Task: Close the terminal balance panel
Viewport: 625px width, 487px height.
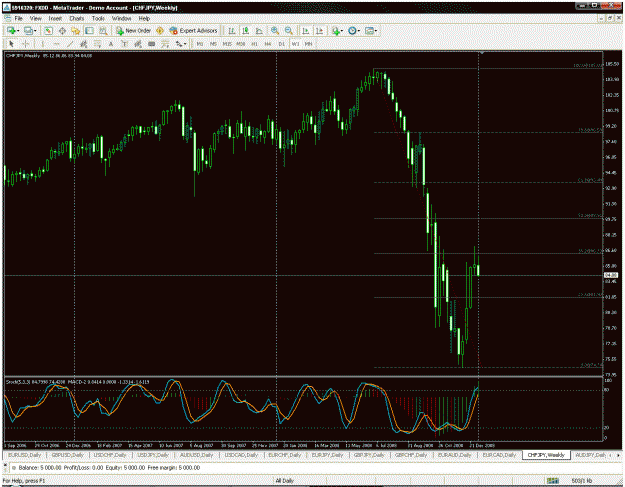Action: pyautogui.click(x=5, y=464)
